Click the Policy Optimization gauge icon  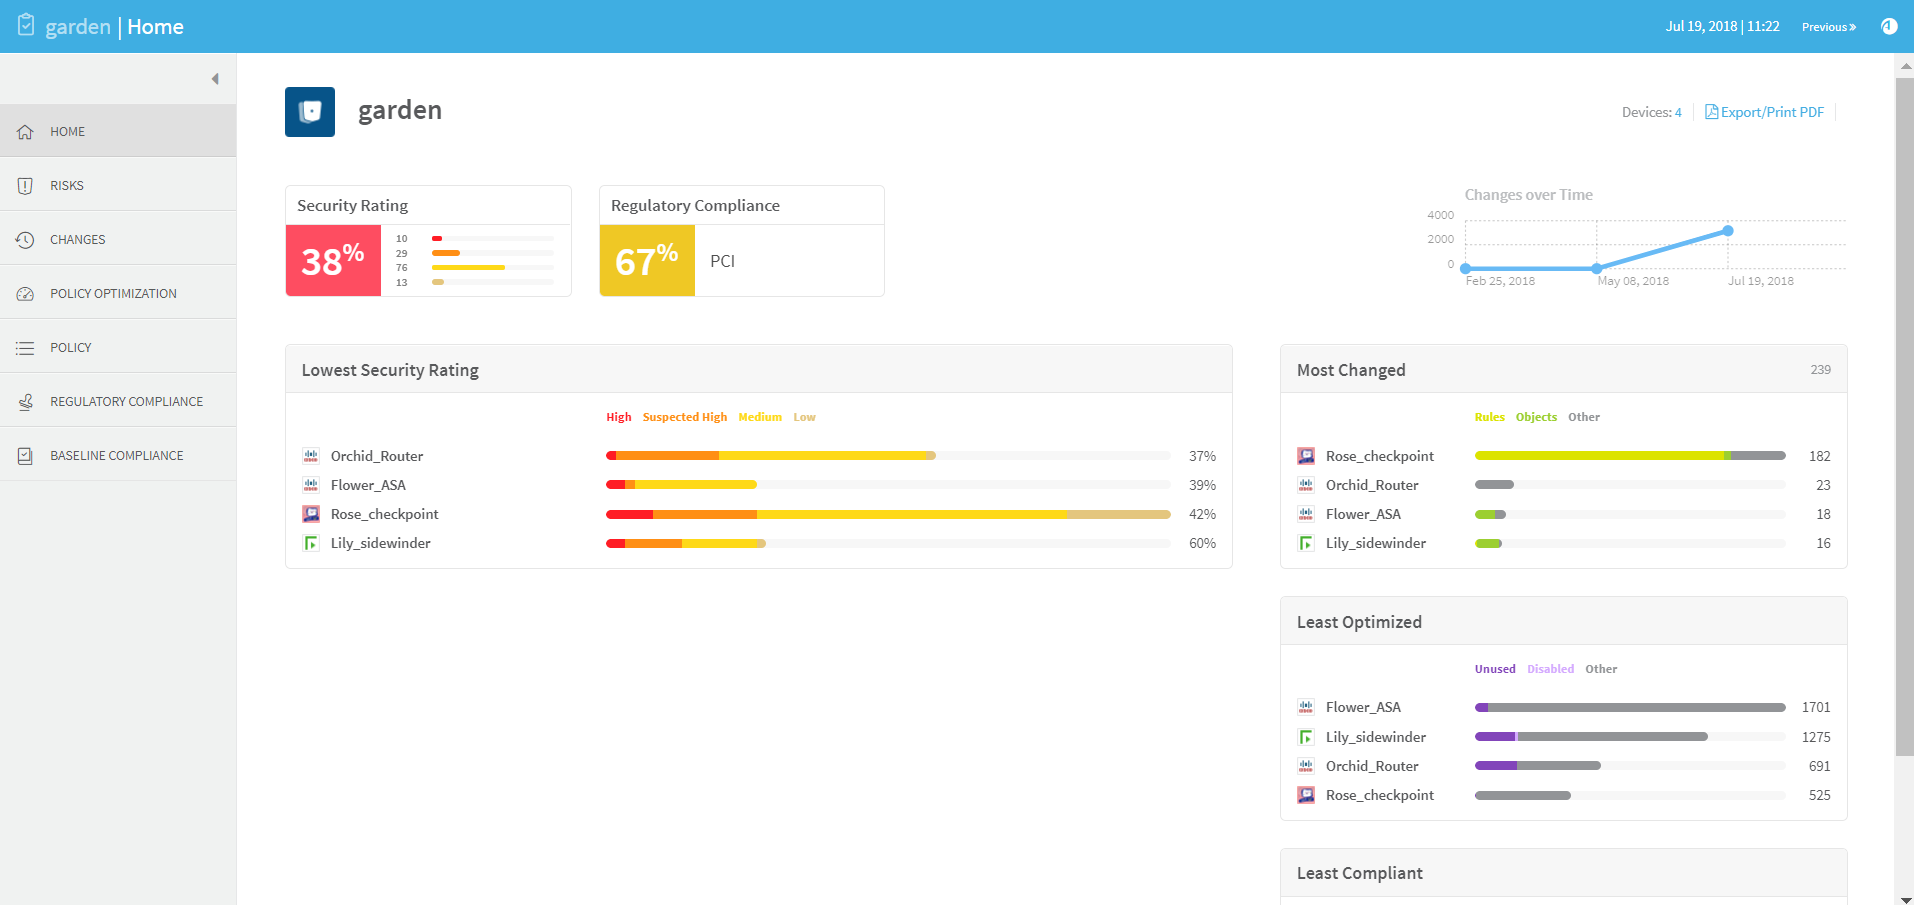coord(26,294)
